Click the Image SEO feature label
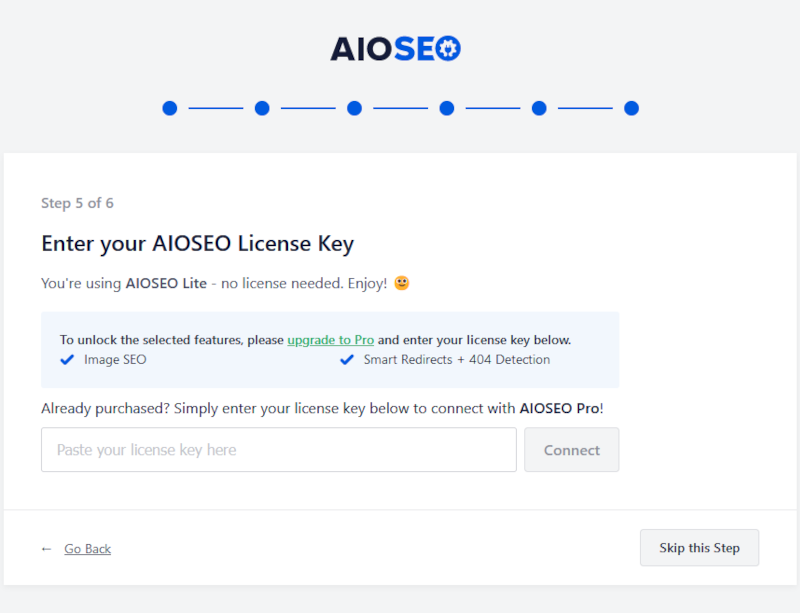800x613 pixels. click(115, 360)
